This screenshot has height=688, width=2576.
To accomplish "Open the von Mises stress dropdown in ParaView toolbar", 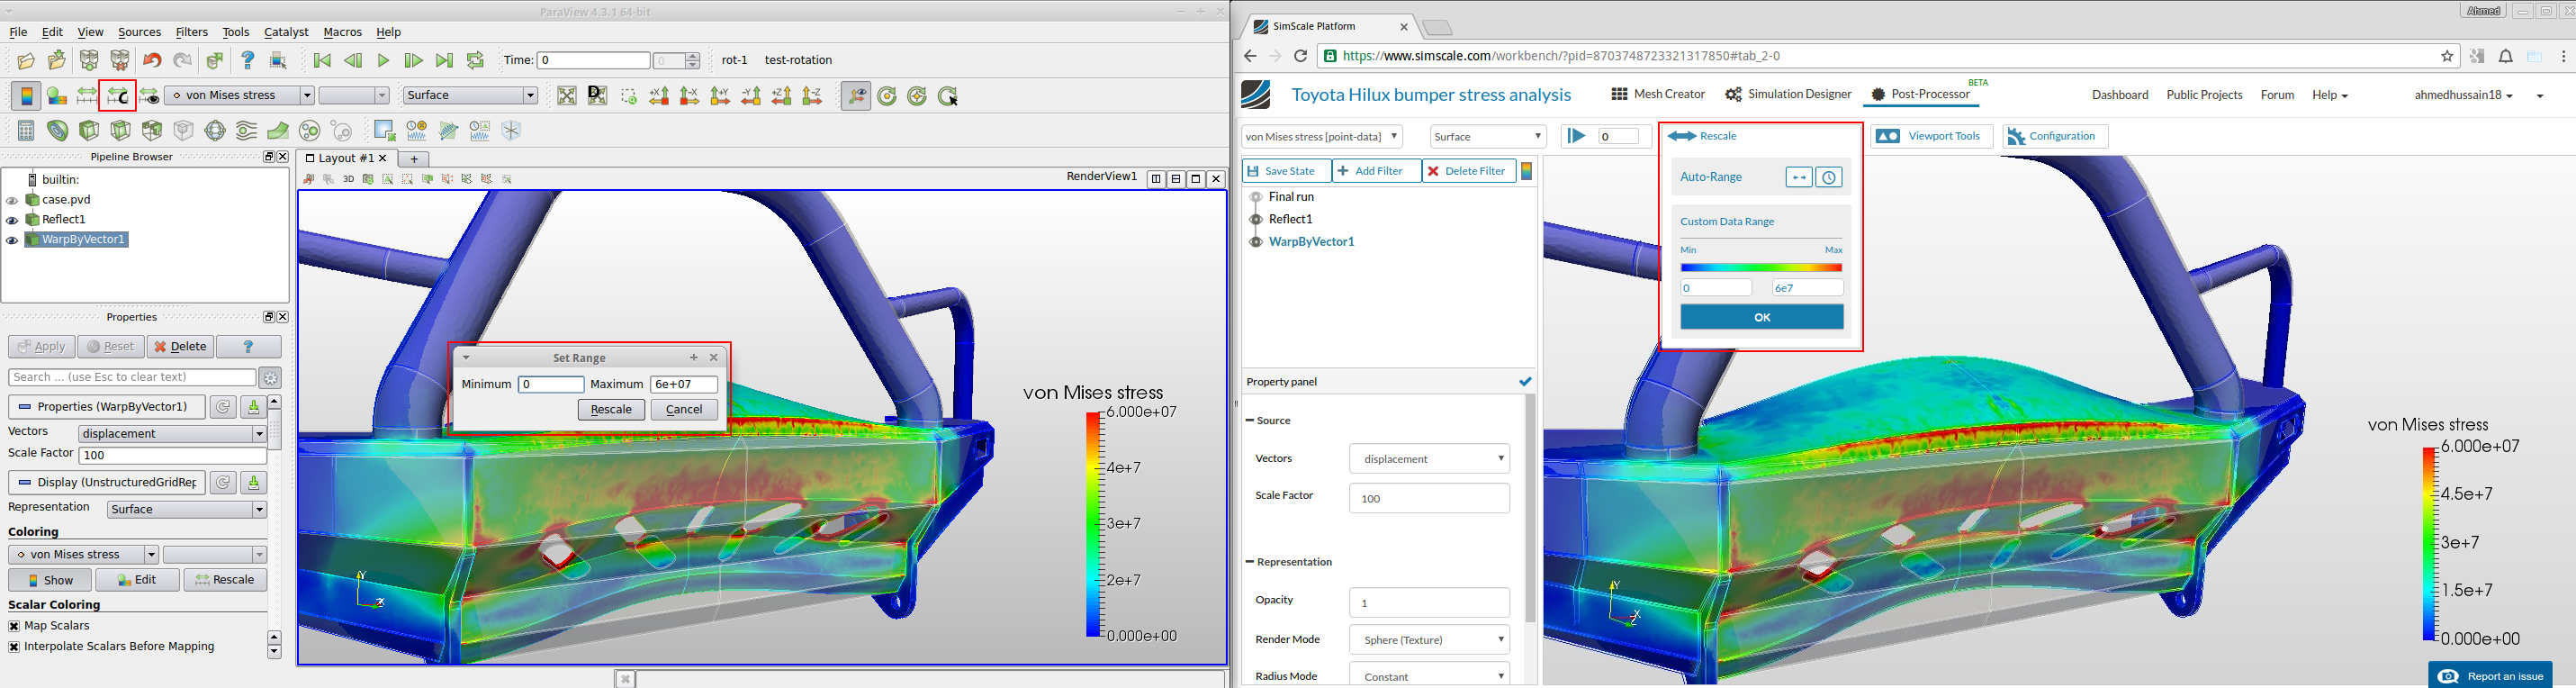I will (240, 96).
